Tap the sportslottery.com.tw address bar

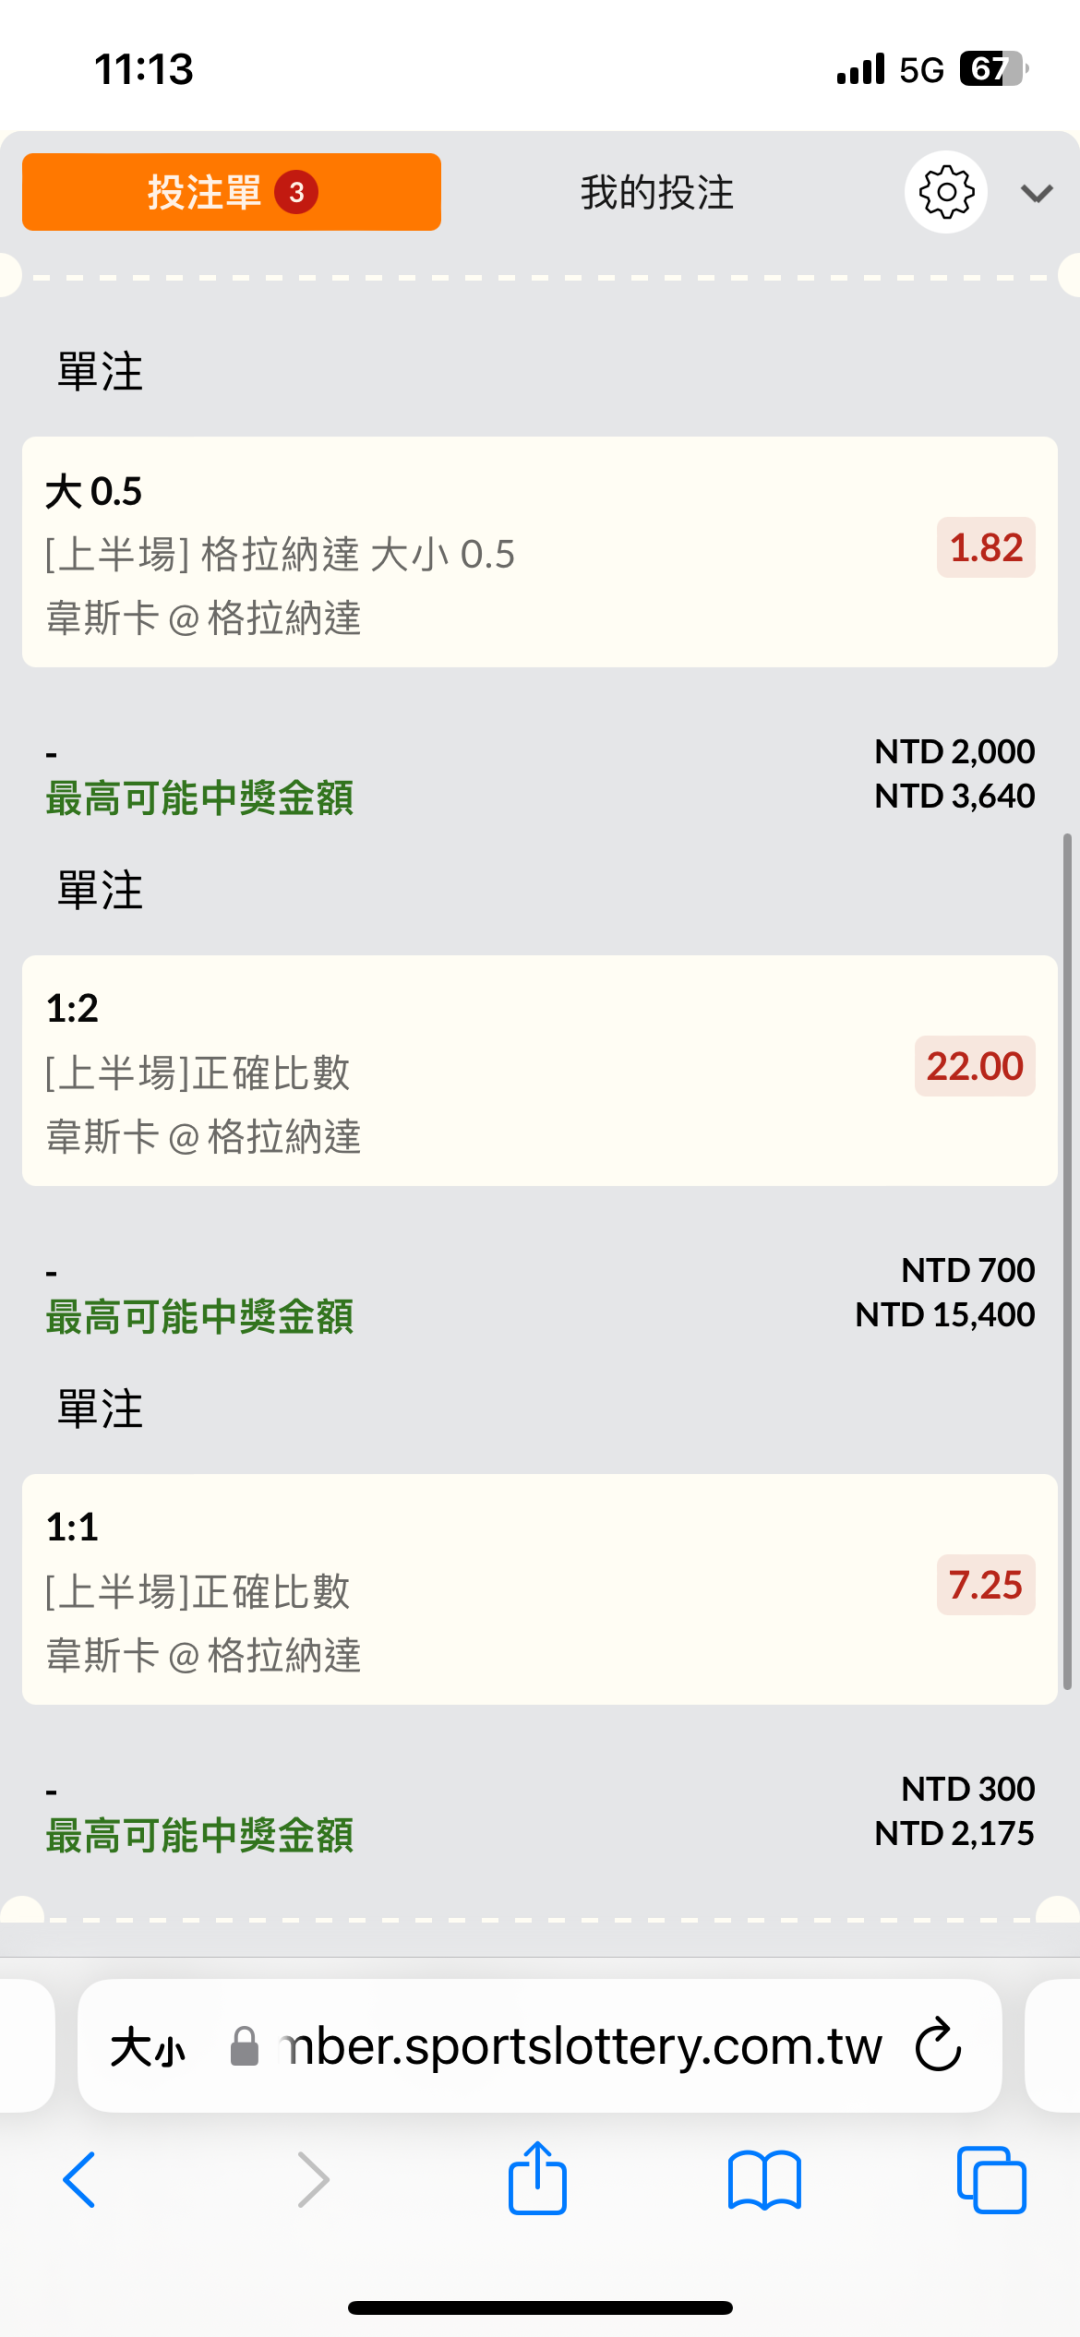coord(580,2046)
